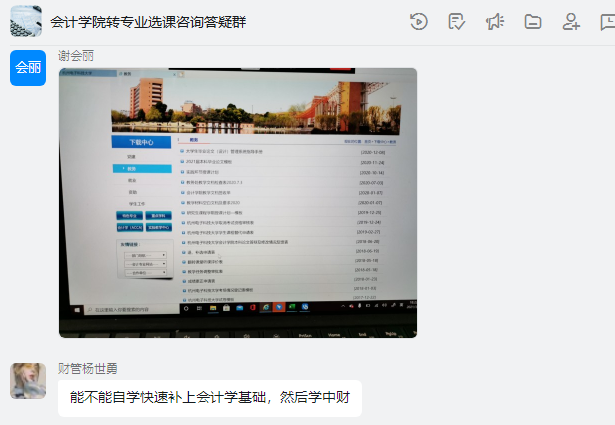The height and width of the screenshot is (425, 615).
Task: Click the blue 会丽 avatar
Action: tap(27, 68)
